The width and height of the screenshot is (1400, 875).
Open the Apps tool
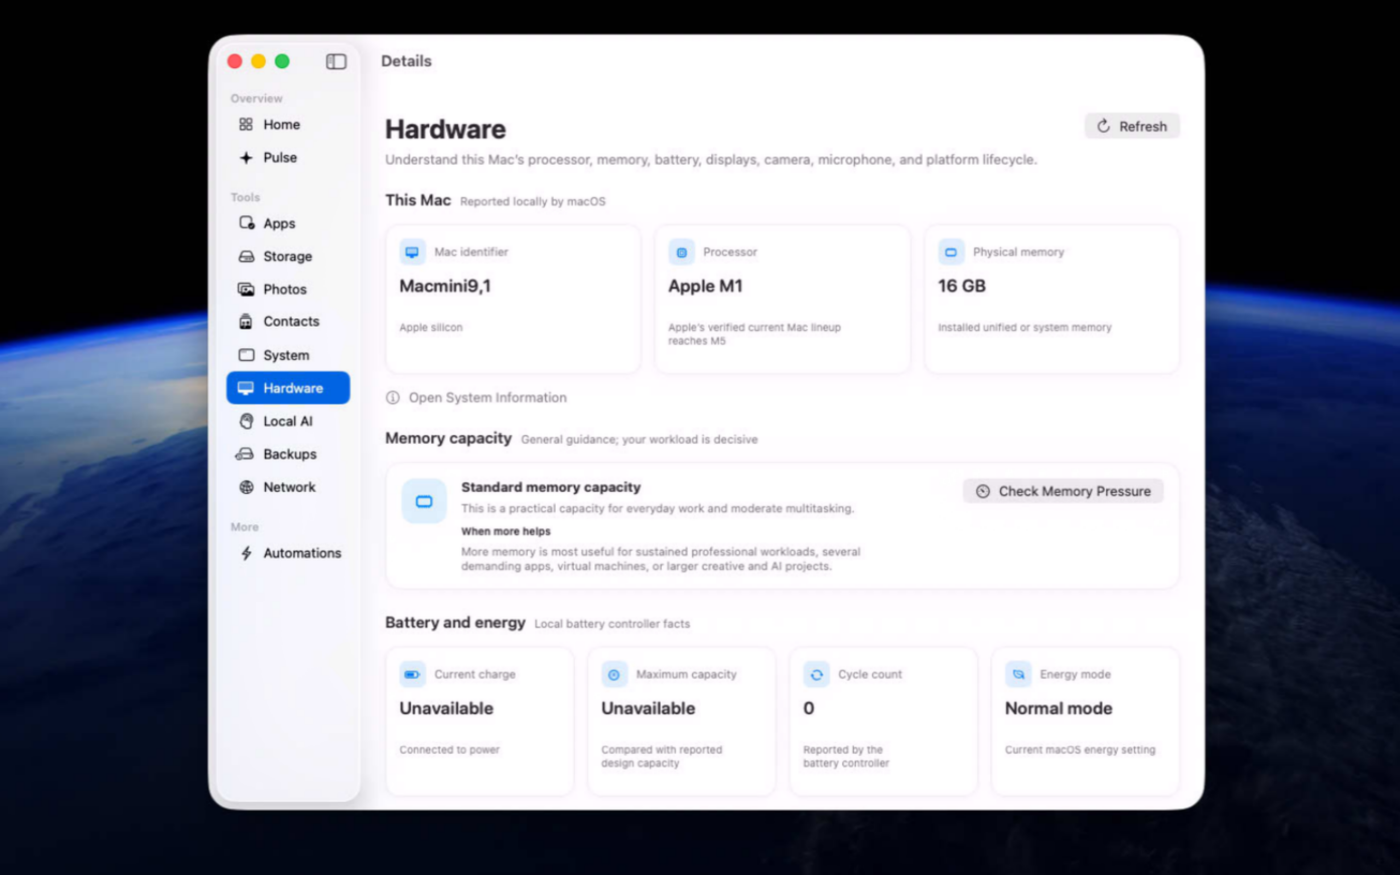pyautogui.click(x=288, y=223)
